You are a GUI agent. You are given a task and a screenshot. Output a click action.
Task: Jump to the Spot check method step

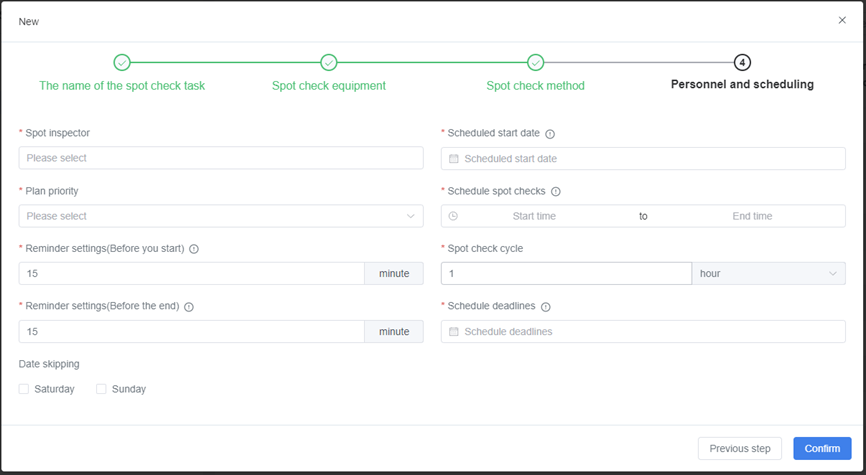click(535, 63)
